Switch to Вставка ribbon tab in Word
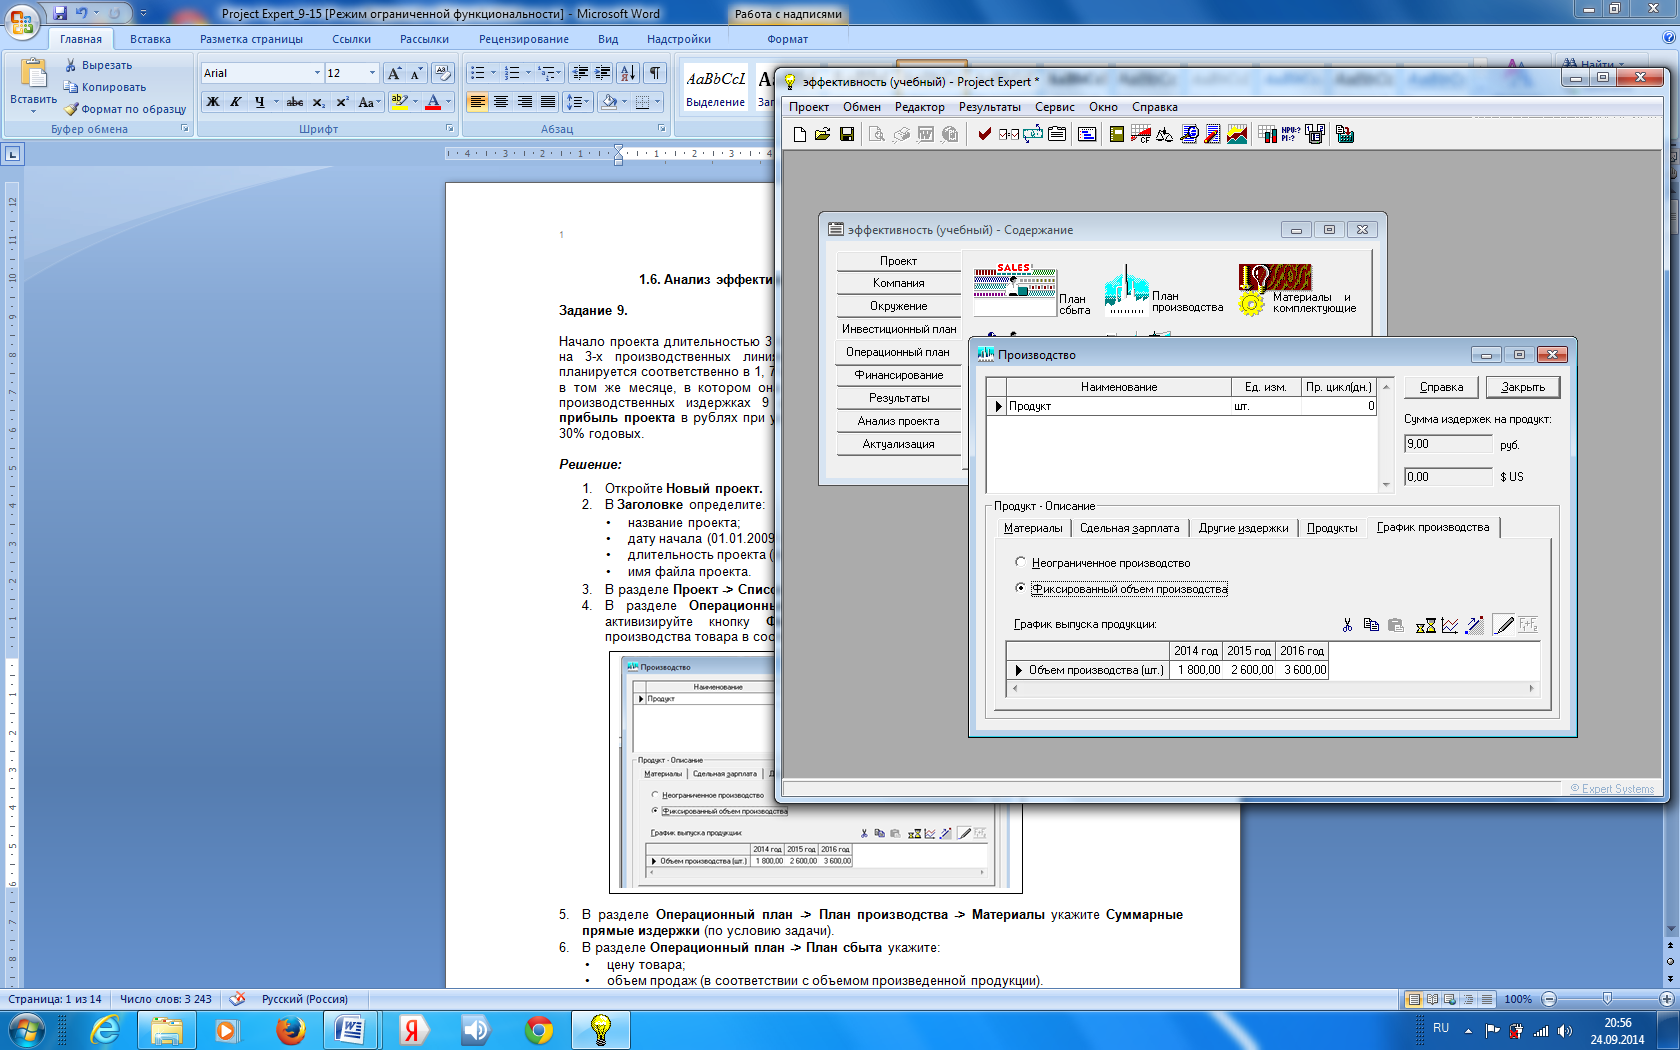Viewport: 1680px width, 1050px height. [150, 39]
